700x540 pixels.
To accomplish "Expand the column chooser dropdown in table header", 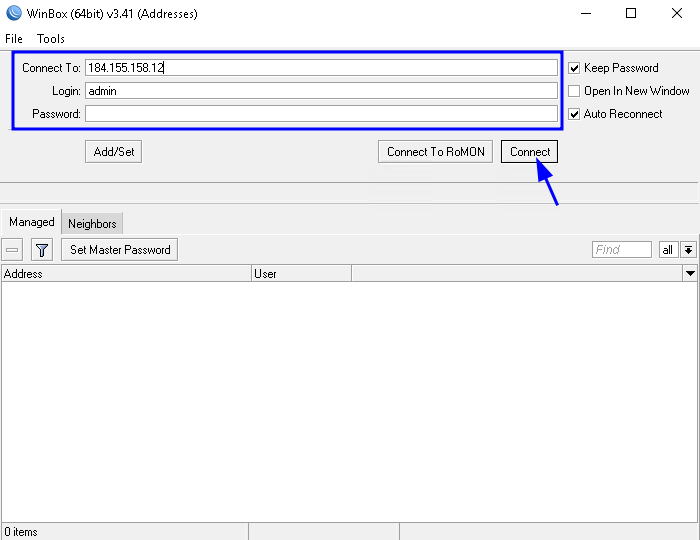I will [689, 273].
